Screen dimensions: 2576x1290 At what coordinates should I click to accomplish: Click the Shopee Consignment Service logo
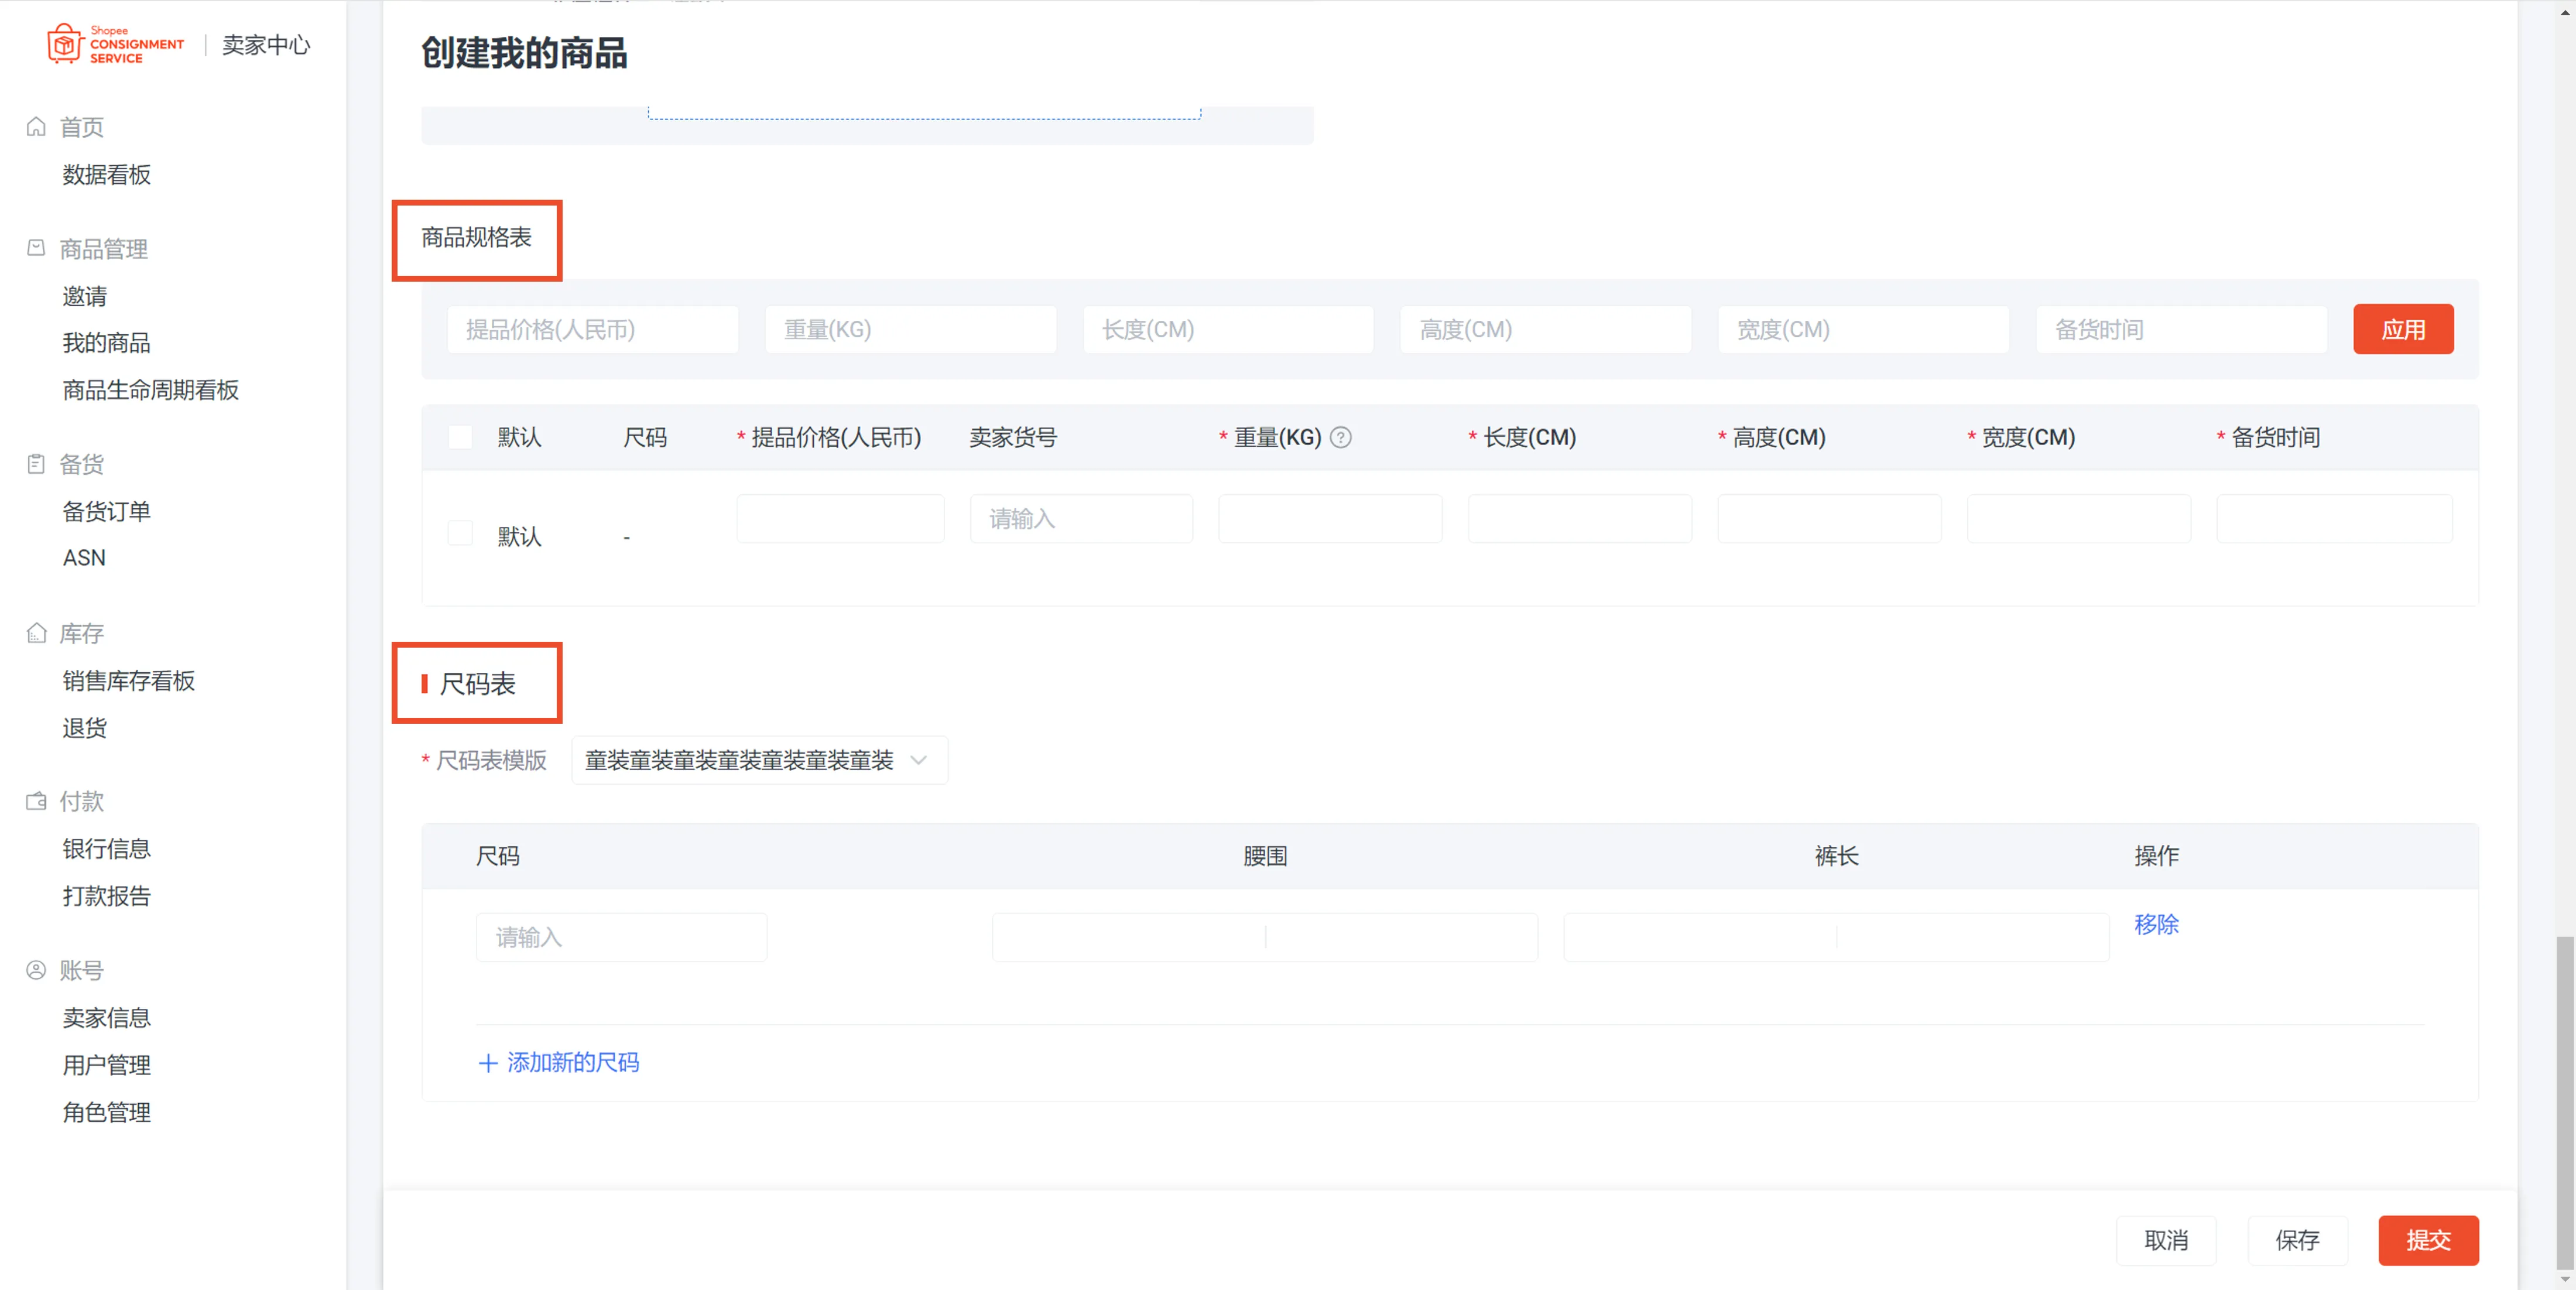115,44
